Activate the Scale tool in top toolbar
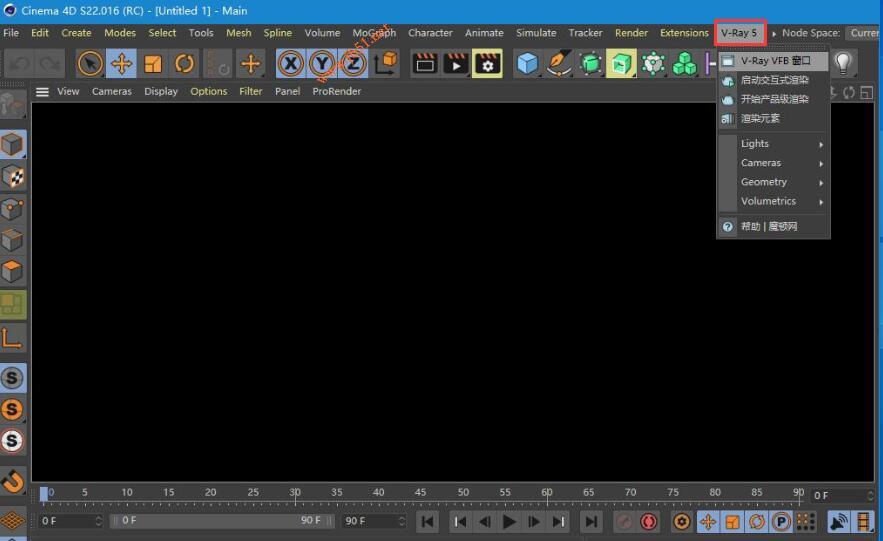 (x=153, y=64)
